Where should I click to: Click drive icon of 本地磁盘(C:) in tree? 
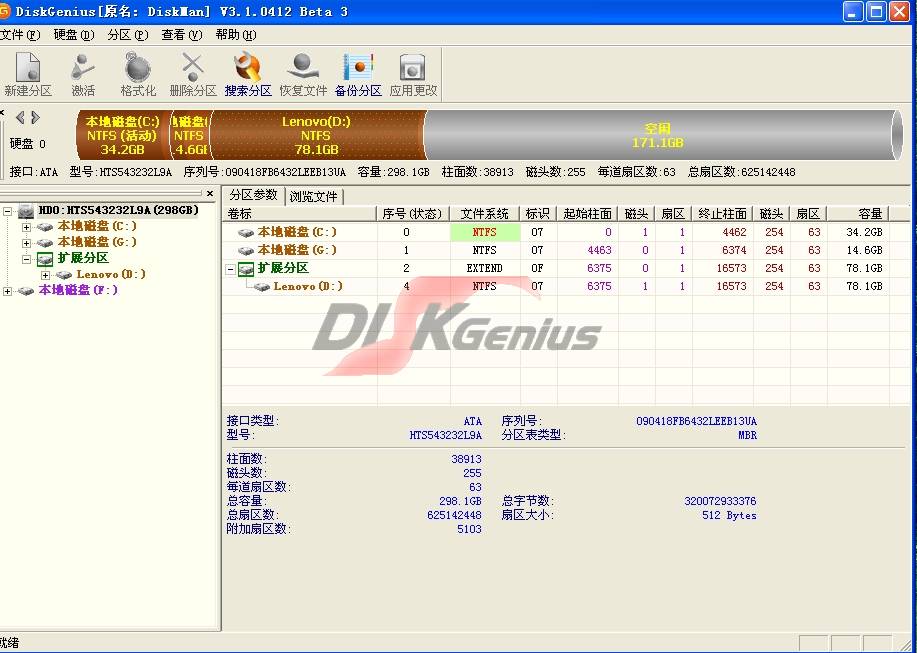pyautogui.click(x=45, y=227)
